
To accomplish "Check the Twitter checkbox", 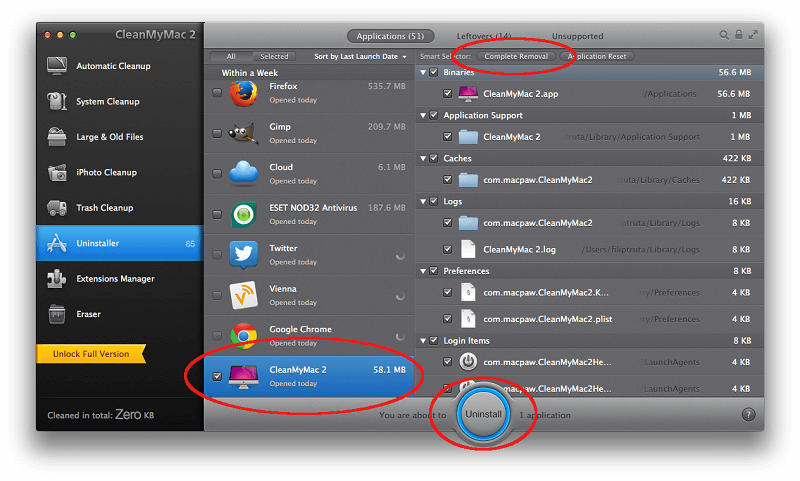I will click(x=217, y=255).
